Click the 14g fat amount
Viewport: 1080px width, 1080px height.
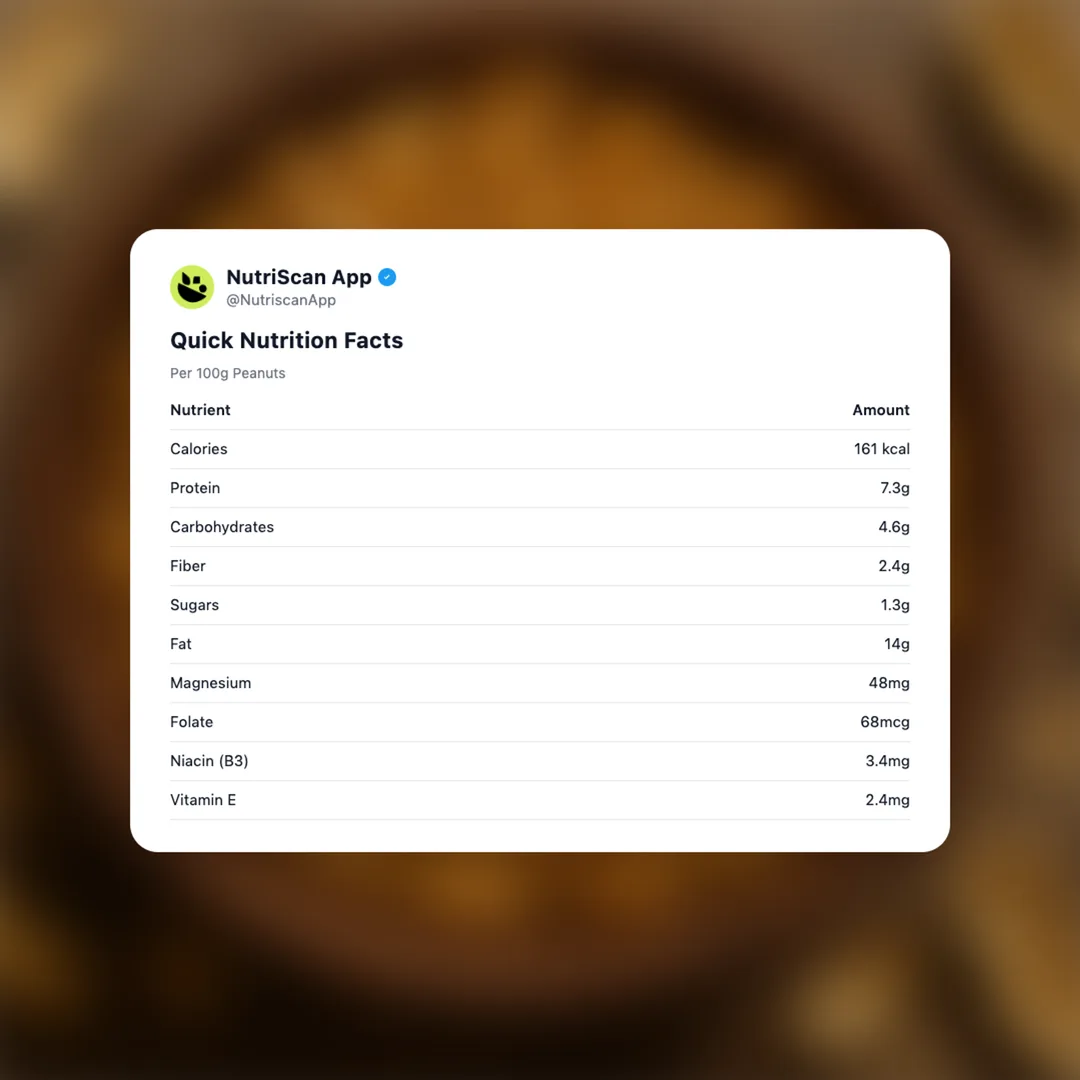896,644
